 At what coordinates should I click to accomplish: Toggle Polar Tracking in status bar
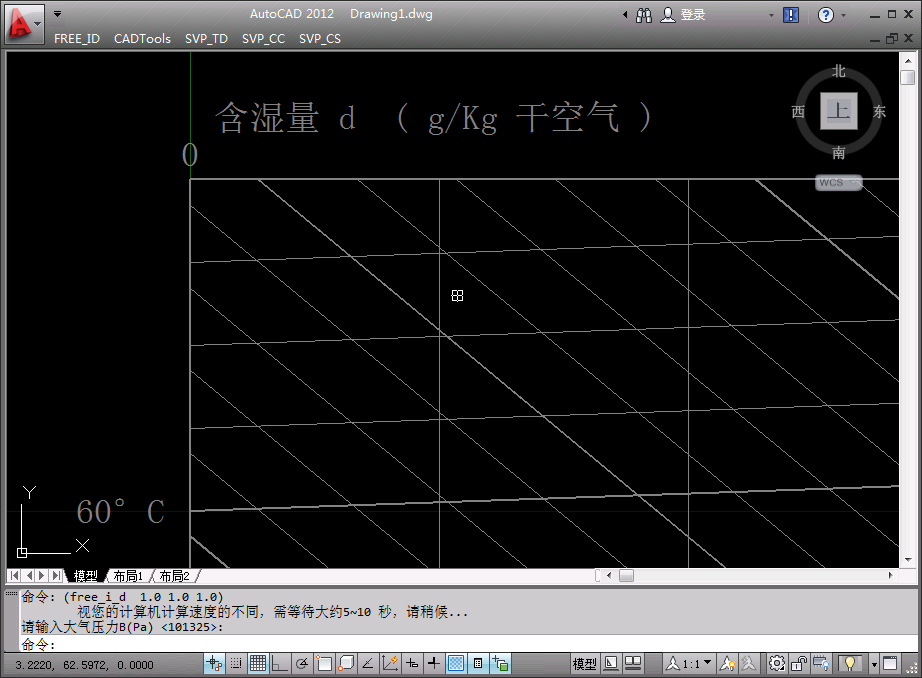[302, 664]
